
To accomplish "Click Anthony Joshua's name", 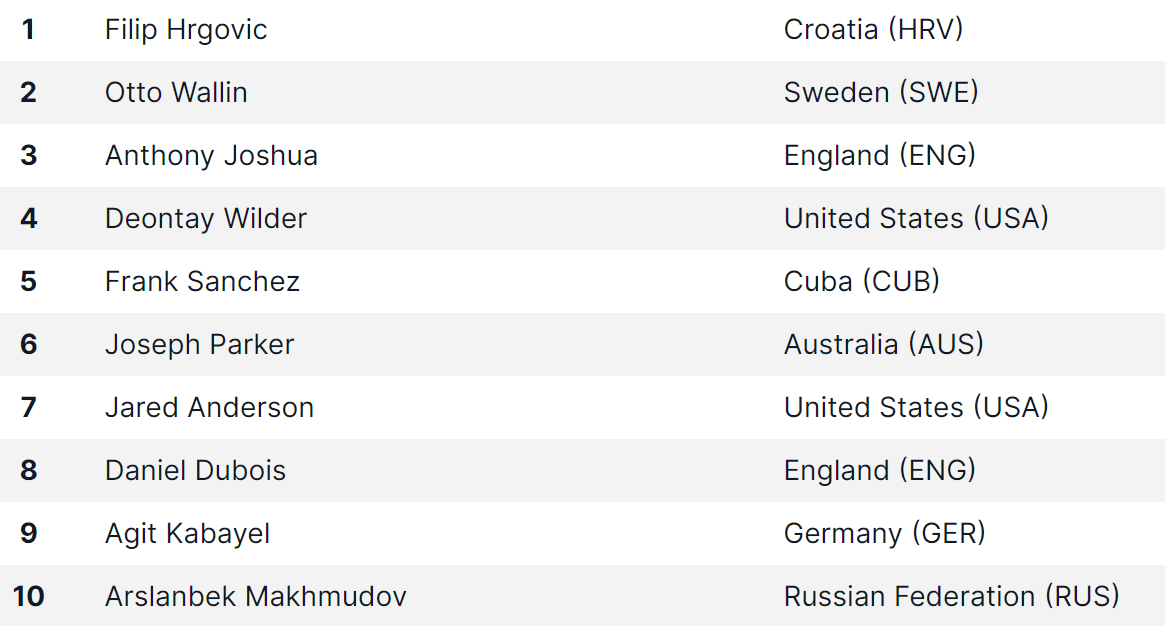I will pos(211,155).
